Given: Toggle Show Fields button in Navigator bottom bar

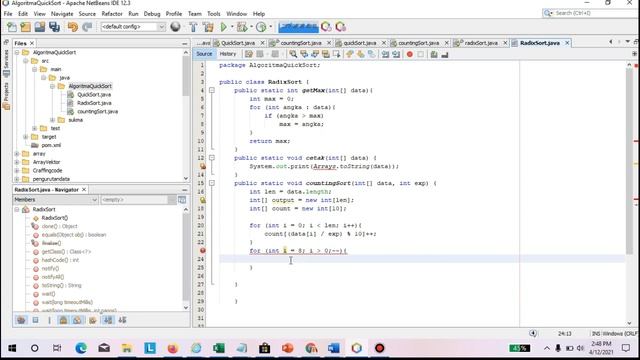Looking at the screenshot, I should (x=36, y=320).
